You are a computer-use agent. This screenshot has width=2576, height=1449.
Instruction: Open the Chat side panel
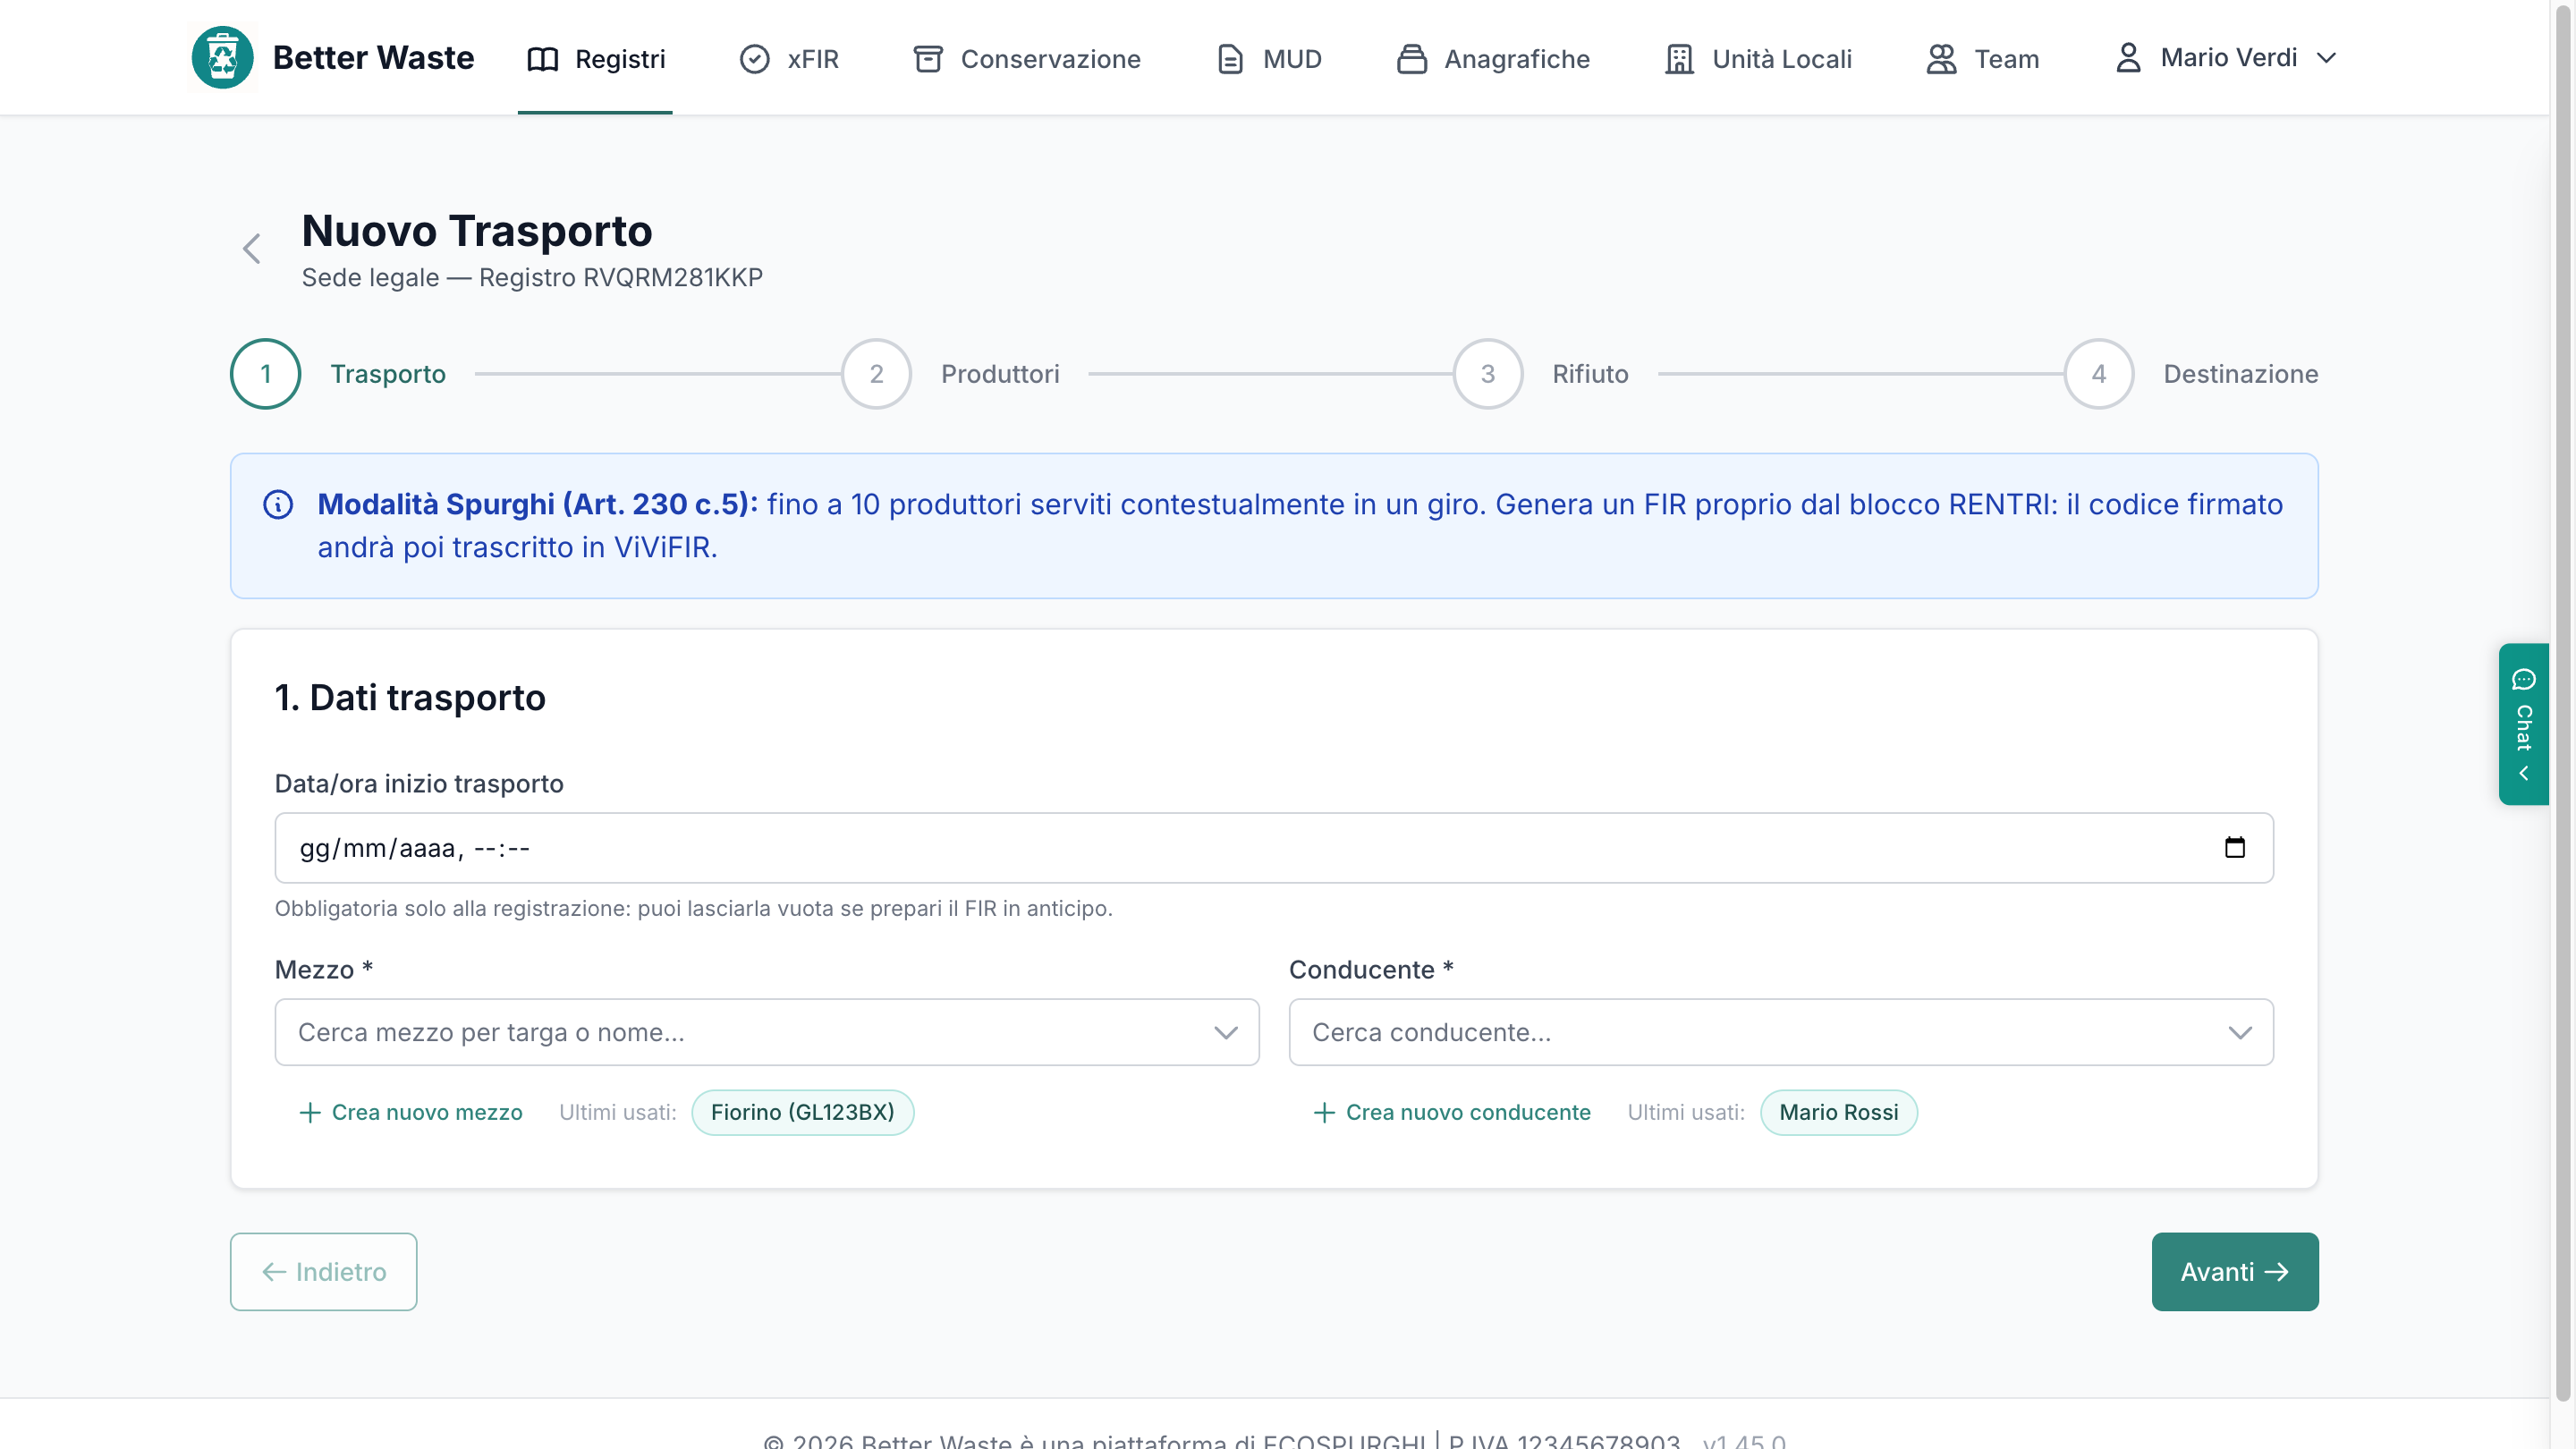[x=2523, y=724]
